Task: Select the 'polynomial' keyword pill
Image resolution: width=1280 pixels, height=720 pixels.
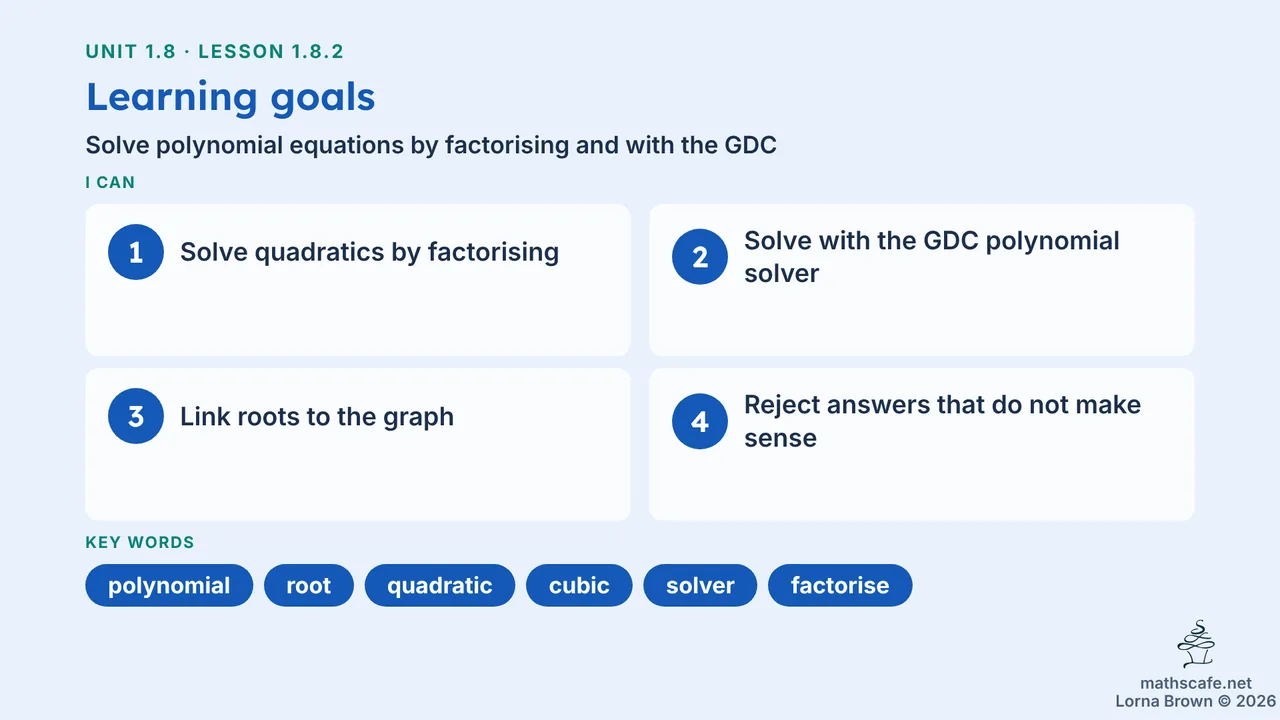Action: 169,585
